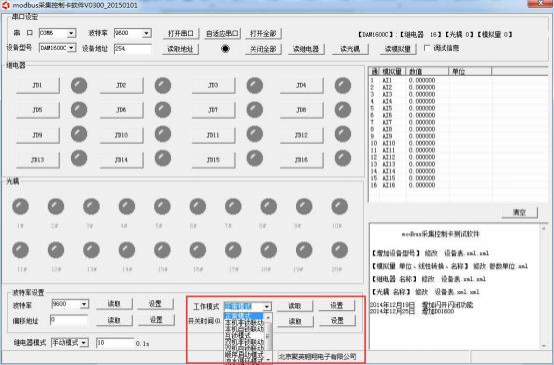Open the 继电器模式 手动模式 dropdown
This screenshot has height=365, width=554.
click(x=84, y=343)
